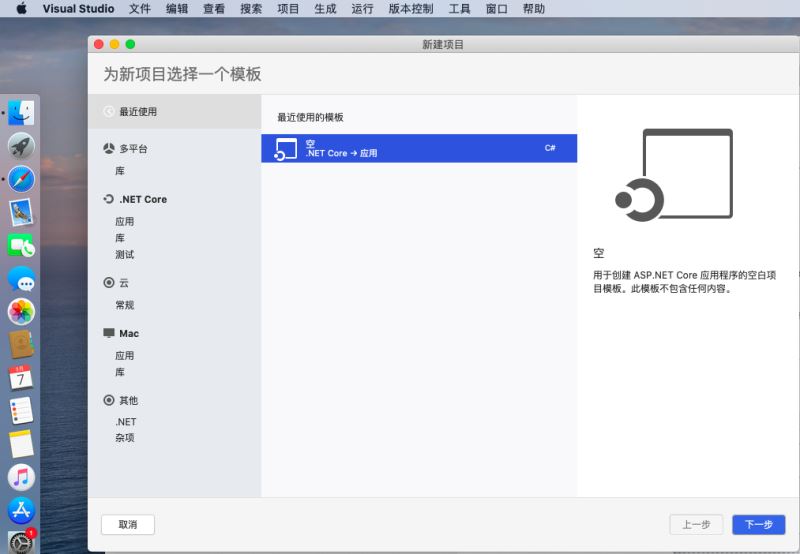Select 应用 under .NET Core
Screen dimensions: 800x554
124,221
